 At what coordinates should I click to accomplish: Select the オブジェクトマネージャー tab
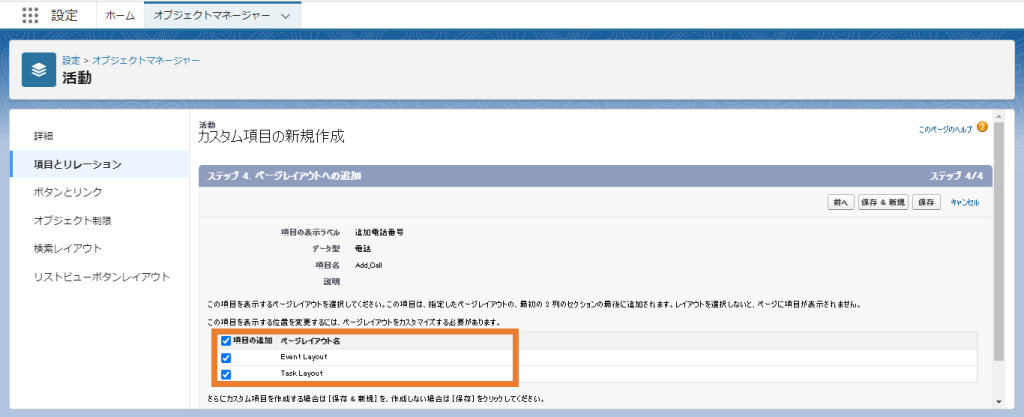[x=210, y=16]
